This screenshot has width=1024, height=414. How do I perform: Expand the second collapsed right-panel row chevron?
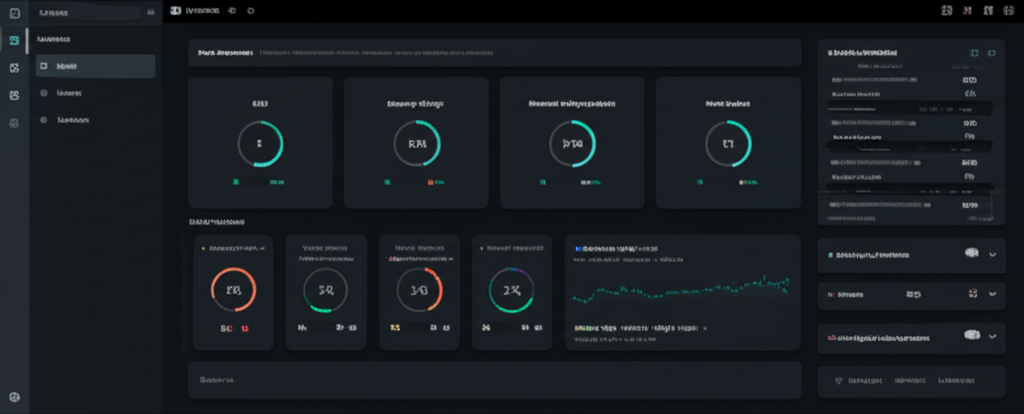click(x=992, y=296)
